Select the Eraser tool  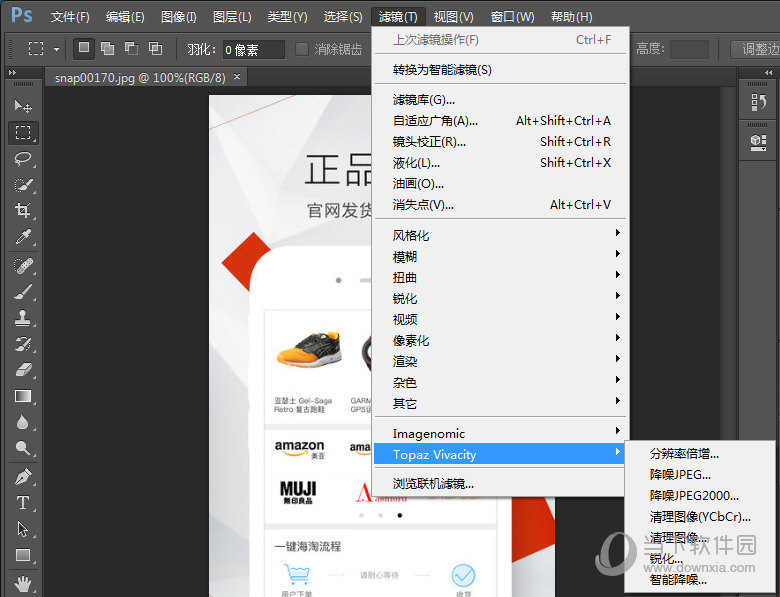click(x=23, y=370)
